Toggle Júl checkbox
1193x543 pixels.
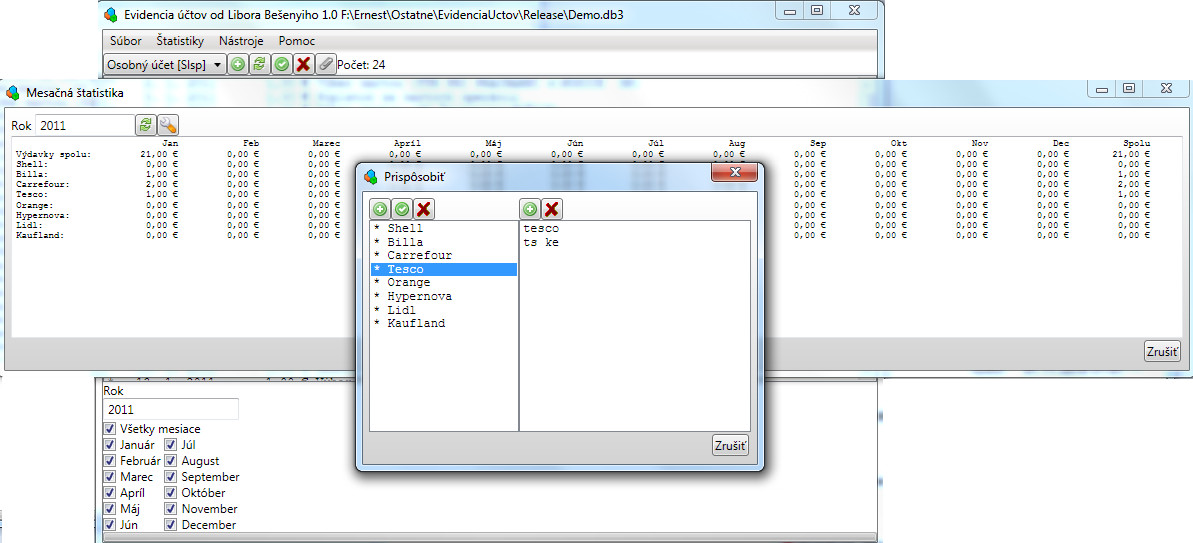tap(171, 444)
